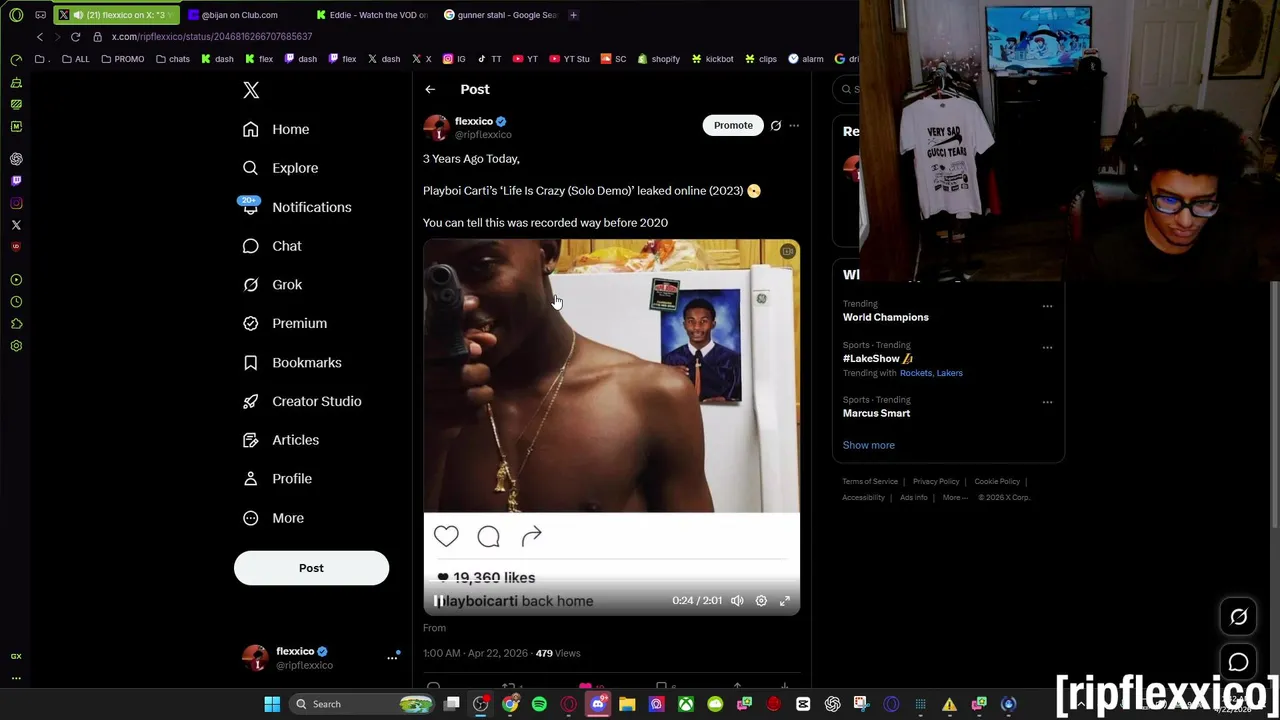Open YT Stu bookmark

point(569,59)
